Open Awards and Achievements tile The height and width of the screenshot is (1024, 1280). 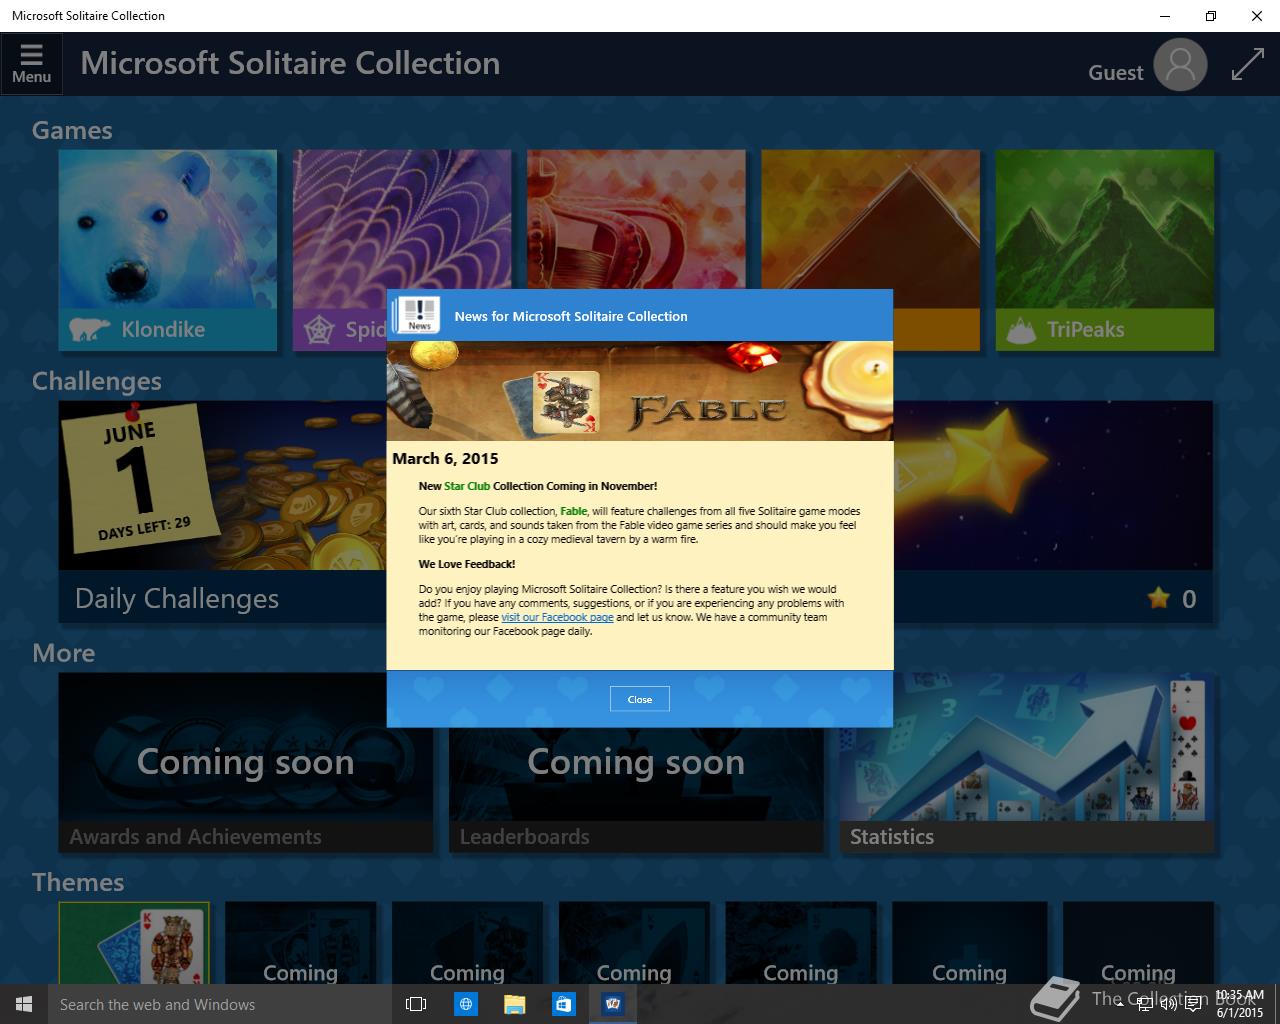246,764
